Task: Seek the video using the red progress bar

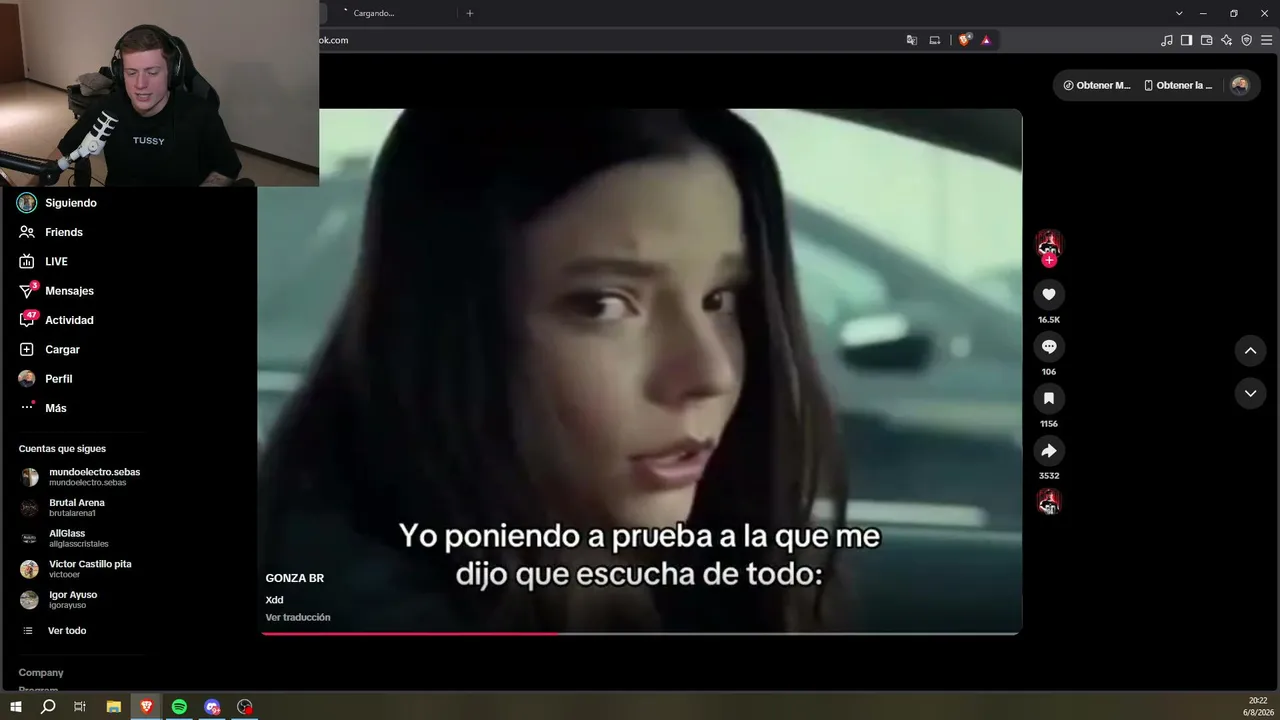Action: click(640, 633)
